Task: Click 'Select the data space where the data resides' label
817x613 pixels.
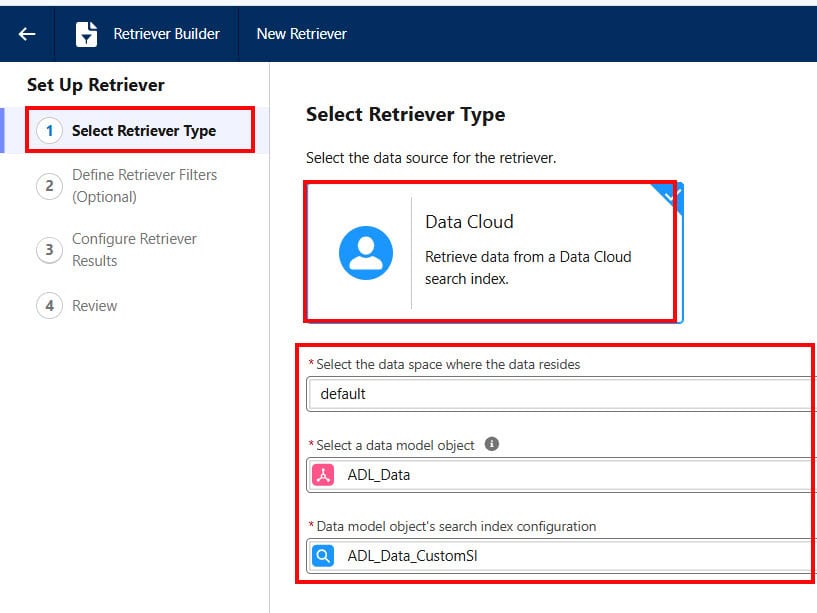Action: [x=448, y=364]
